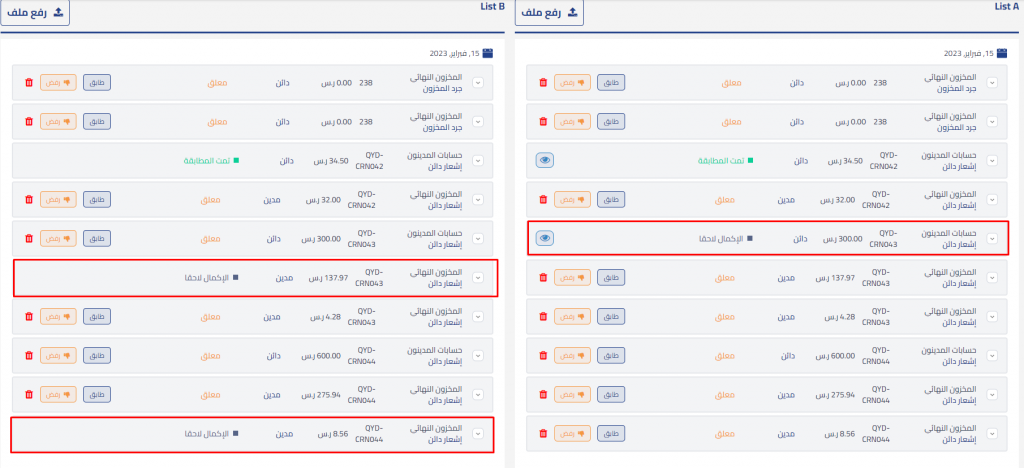Delete the 32.00 row in List A

[543, 200]
